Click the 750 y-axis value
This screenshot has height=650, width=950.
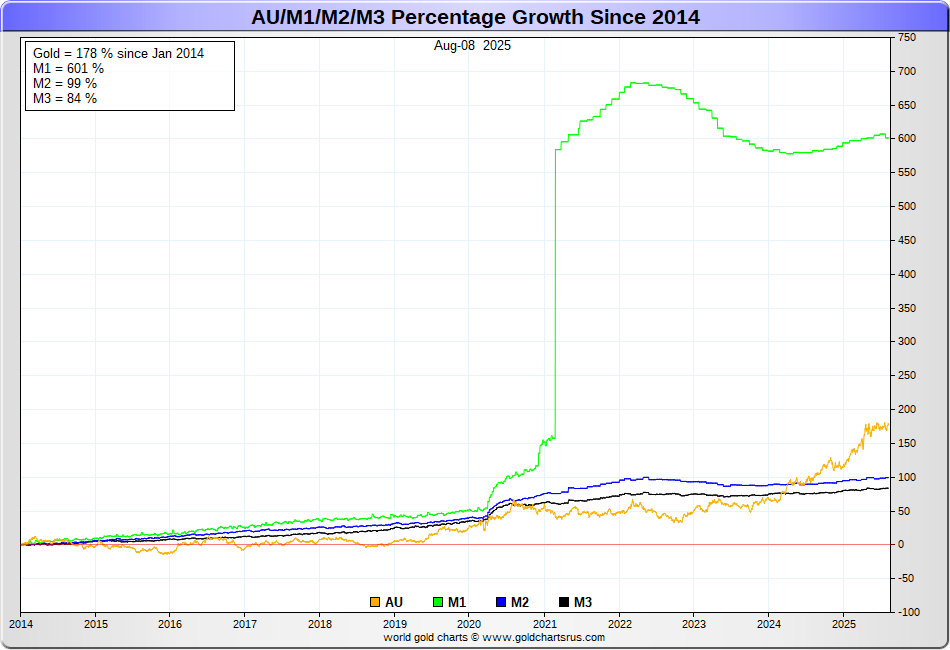coord(907,38)
